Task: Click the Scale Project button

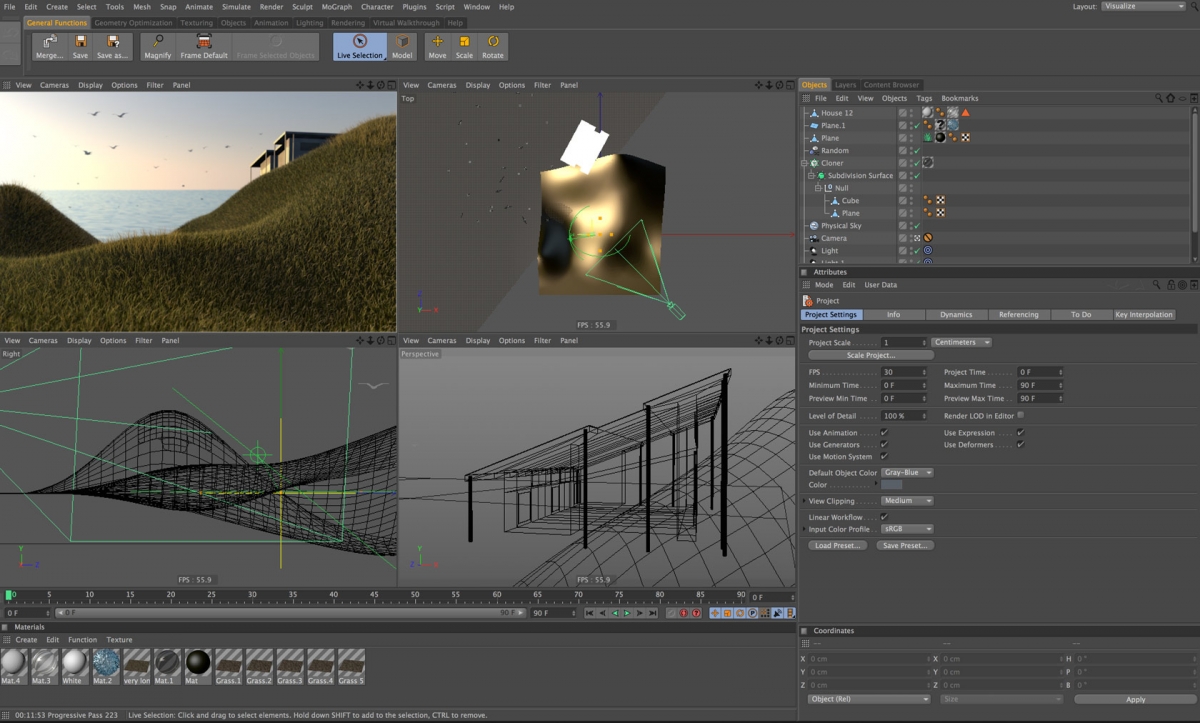Action: pyautogui.click(x=870, y=355)
